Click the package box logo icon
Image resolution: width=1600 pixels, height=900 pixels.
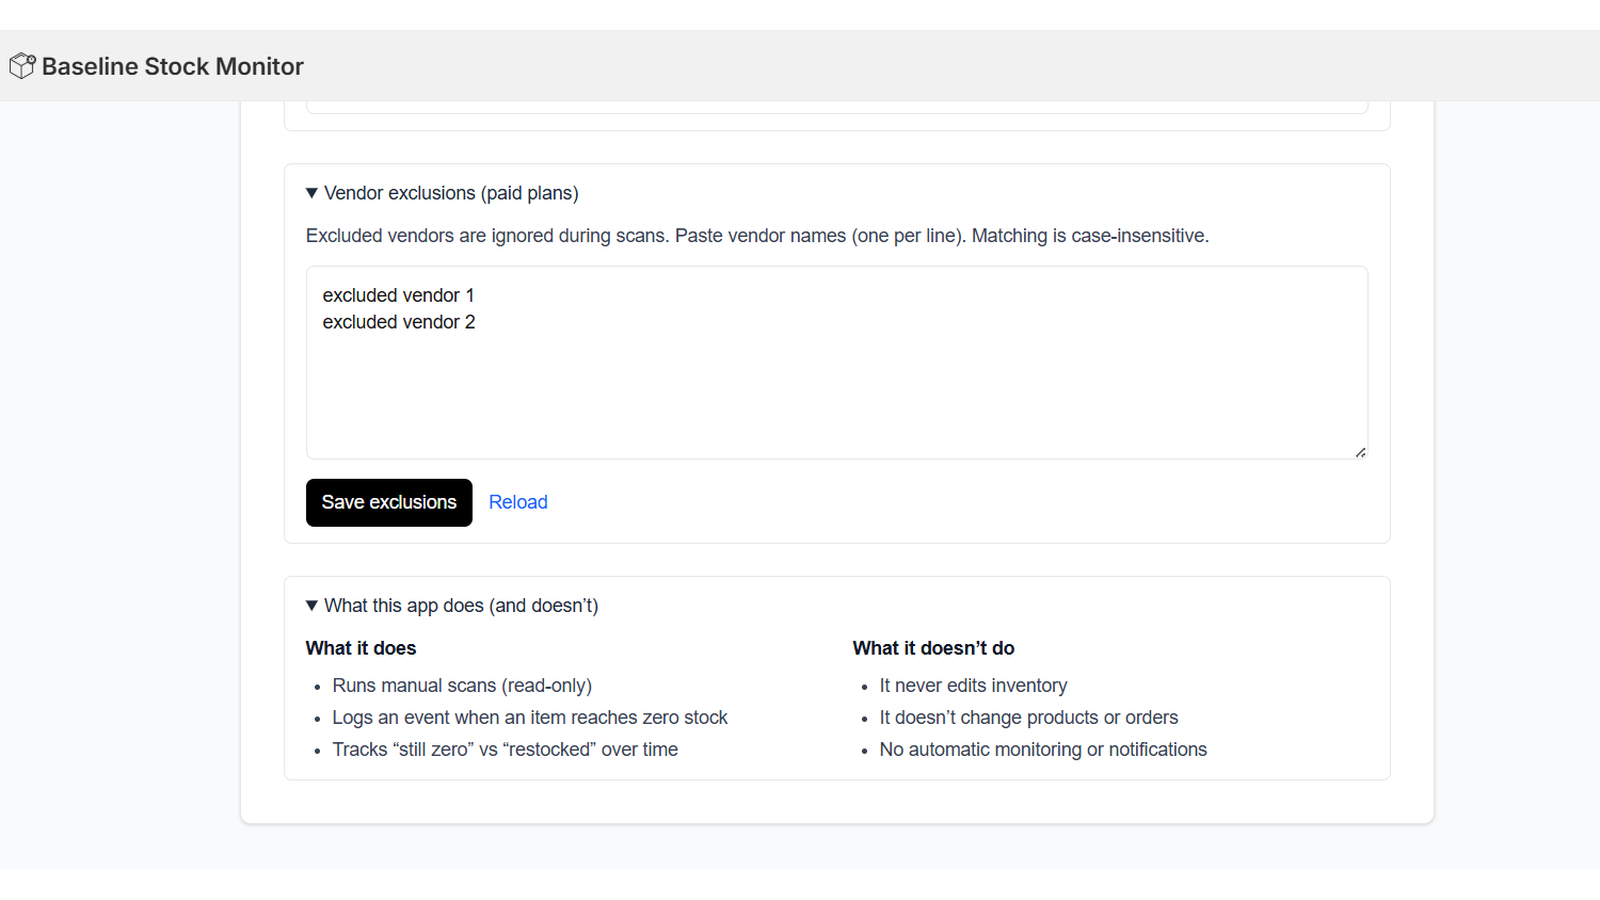coord(22,65)
